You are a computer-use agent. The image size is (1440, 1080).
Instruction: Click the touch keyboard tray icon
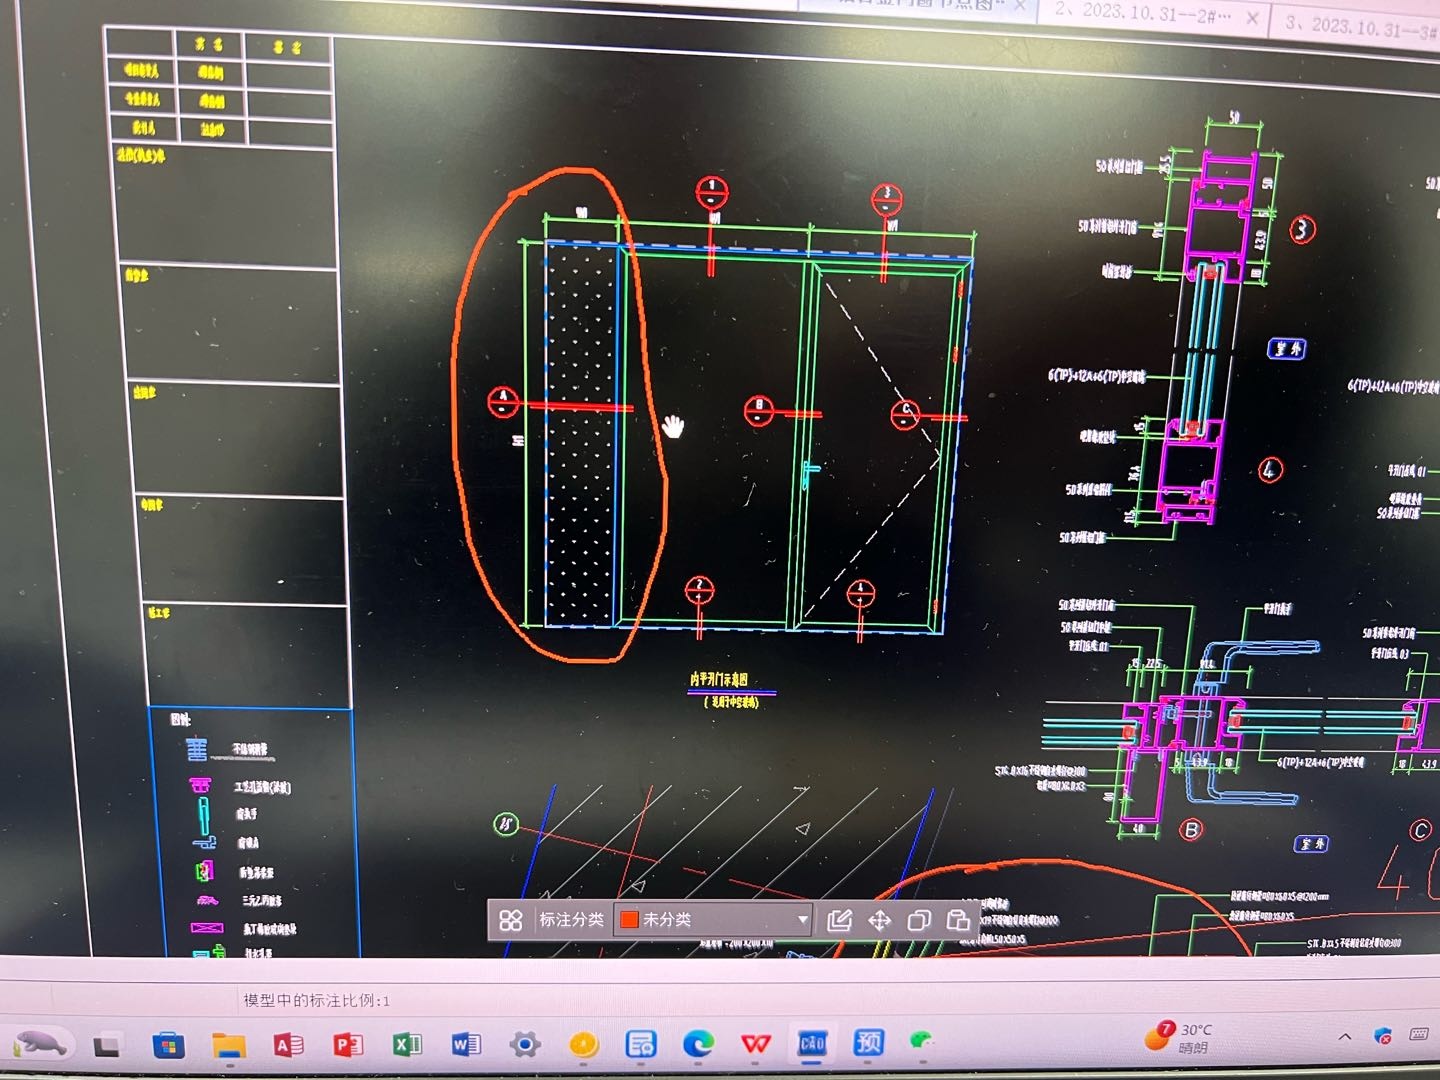(x=1419, y=1034)
